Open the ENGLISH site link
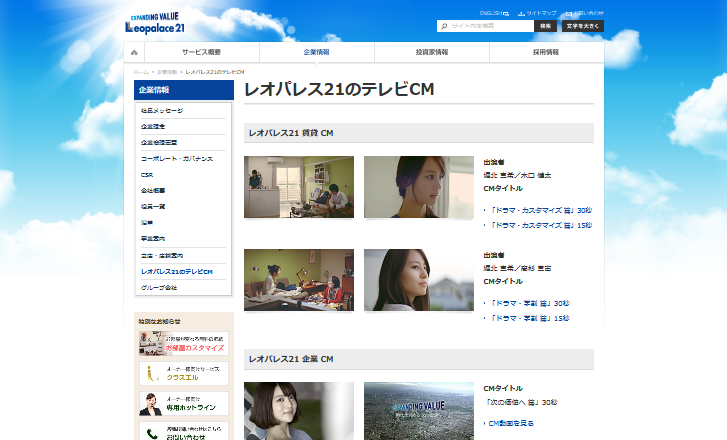The height and width of the screenshot is (440, 727). 494,13
